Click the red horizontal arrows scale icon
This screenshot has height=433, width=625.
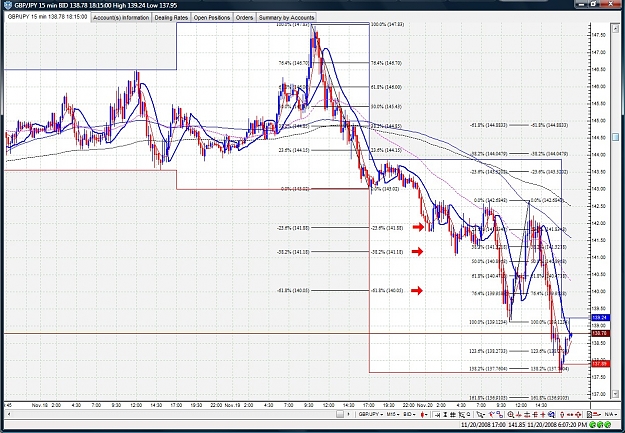coord(570,414)
